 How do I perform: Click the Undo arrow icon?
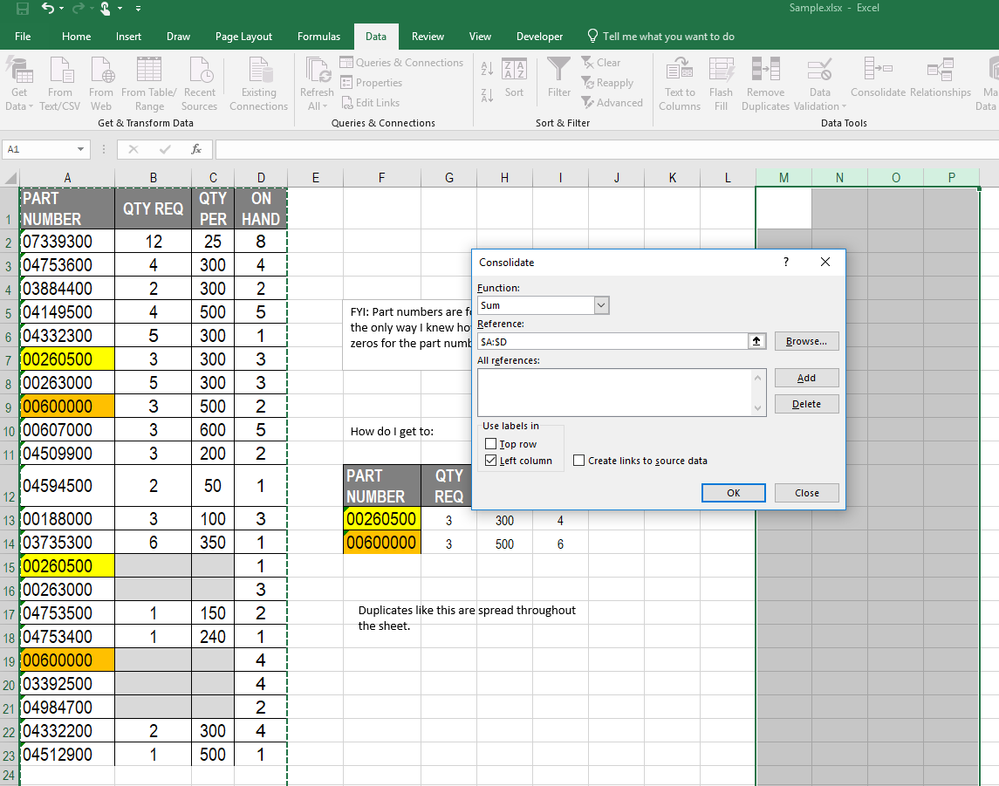[x=48, y=8]
